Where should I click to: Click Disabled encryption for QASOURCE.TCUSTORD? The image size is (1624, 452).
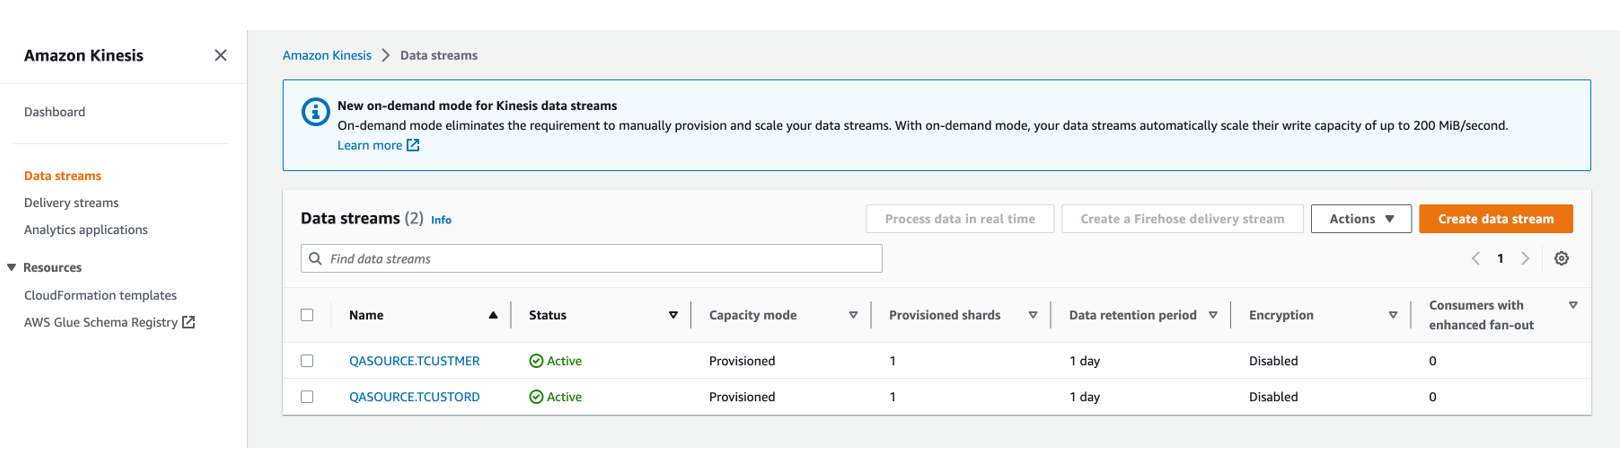(1275, 398)
